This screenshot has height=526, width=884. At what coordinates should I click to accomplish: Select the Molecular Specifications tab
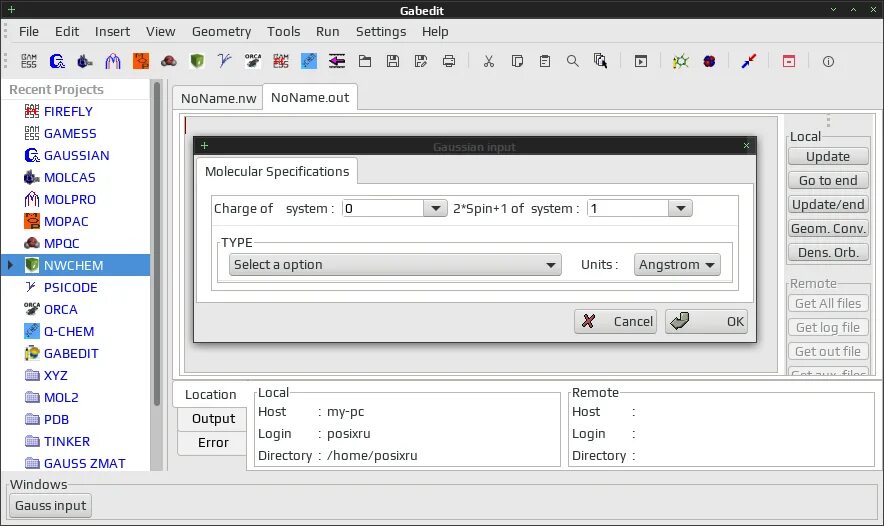coord(277,171)
